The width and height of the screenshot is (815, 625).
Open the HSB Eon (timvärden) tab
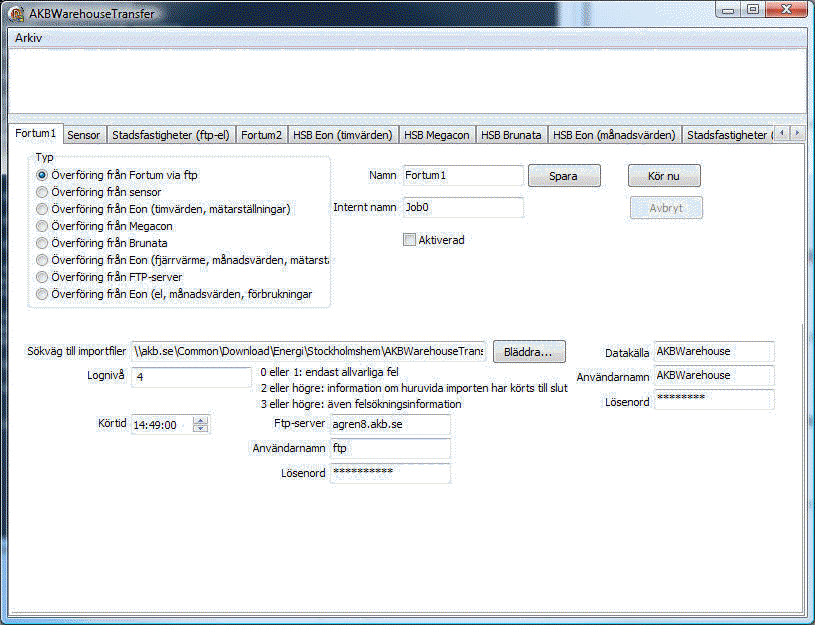tap(343, 135)
